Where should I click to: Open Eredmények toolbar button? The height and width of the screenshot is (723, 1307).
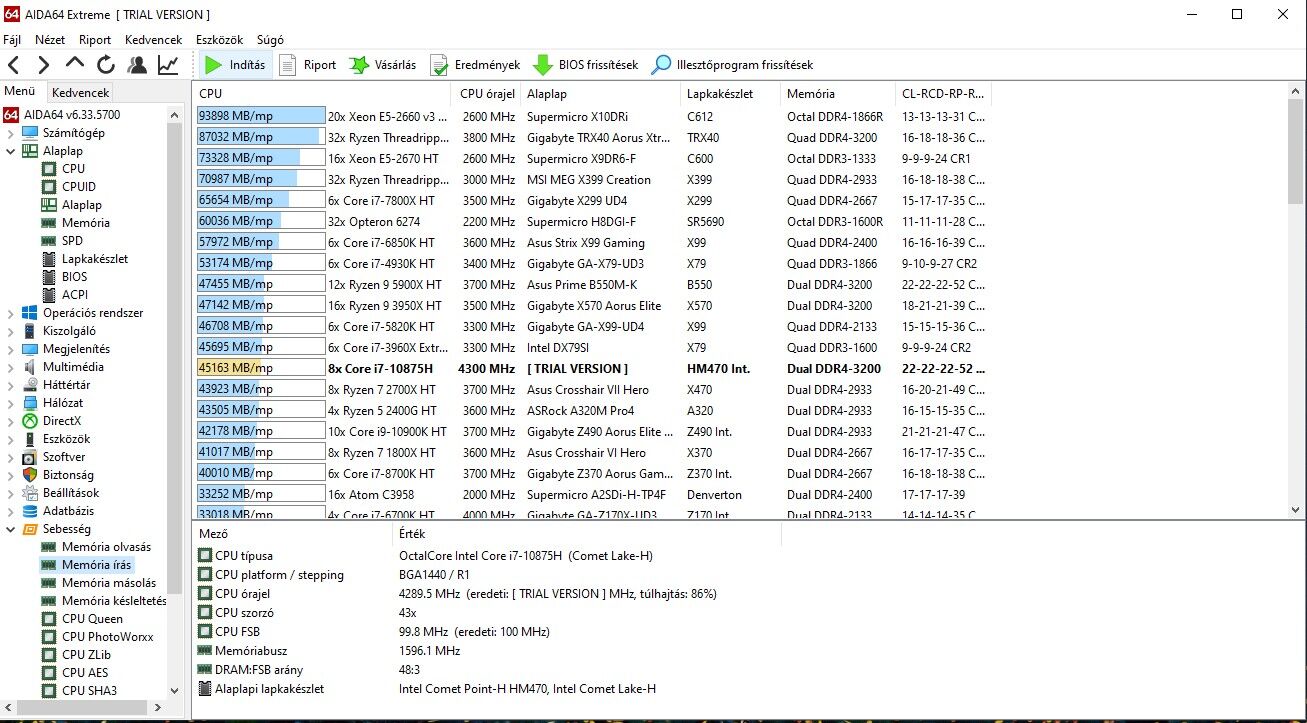pos(475,65)
